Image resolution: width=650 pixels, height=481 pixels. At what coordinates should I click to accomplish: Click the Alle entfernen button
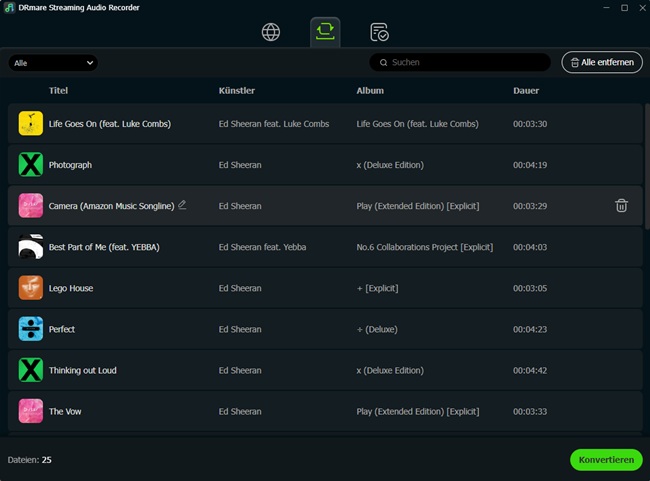tap(602, 62)
